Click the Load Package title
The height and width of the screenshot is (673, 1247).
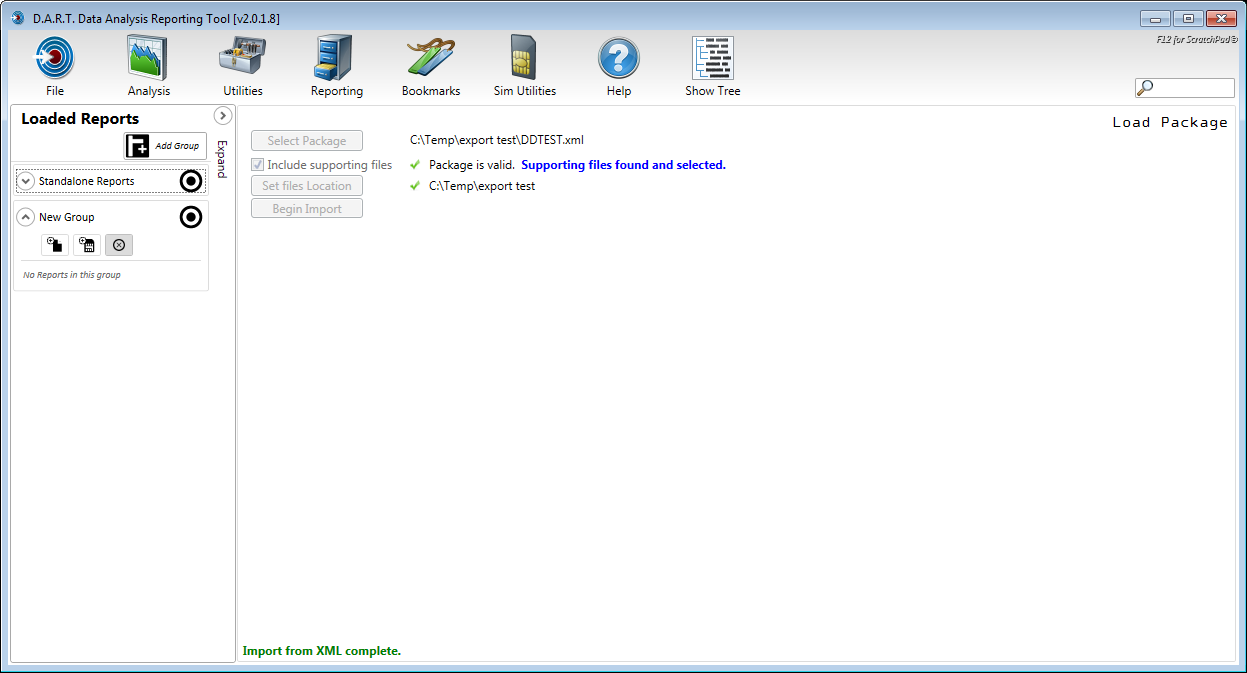tap(1170, 122)
